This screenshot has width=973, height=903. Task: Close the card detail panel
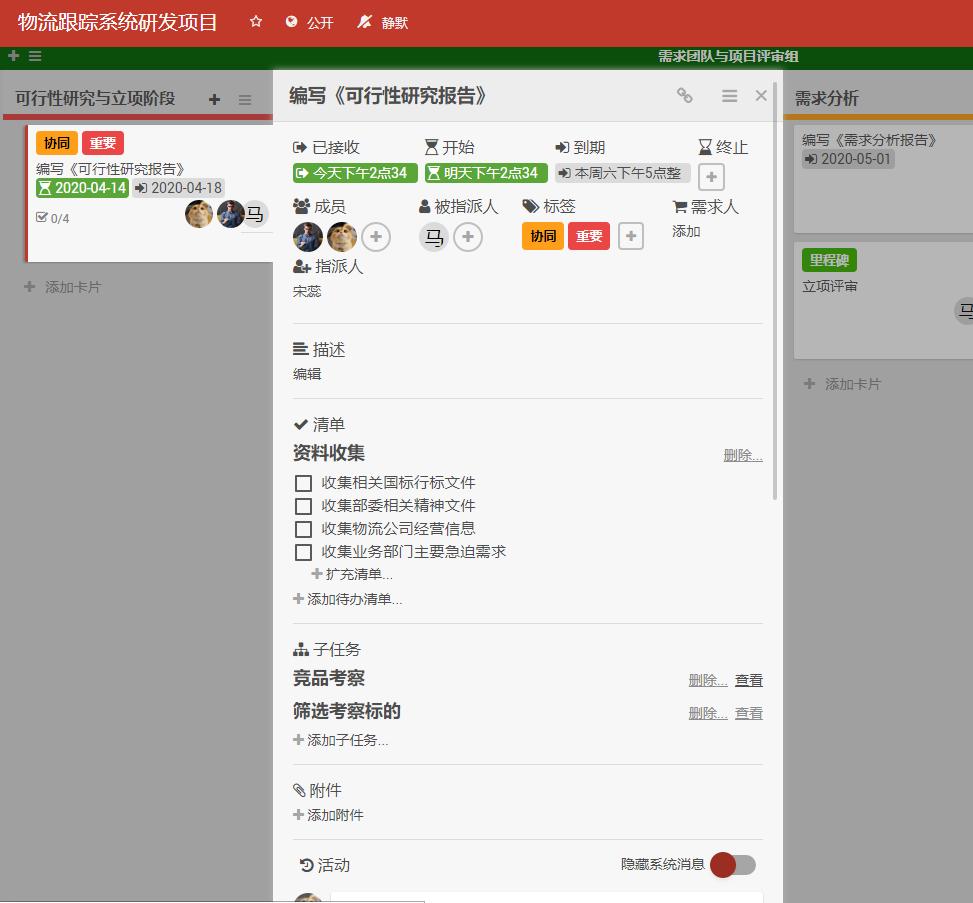(761, 96)
